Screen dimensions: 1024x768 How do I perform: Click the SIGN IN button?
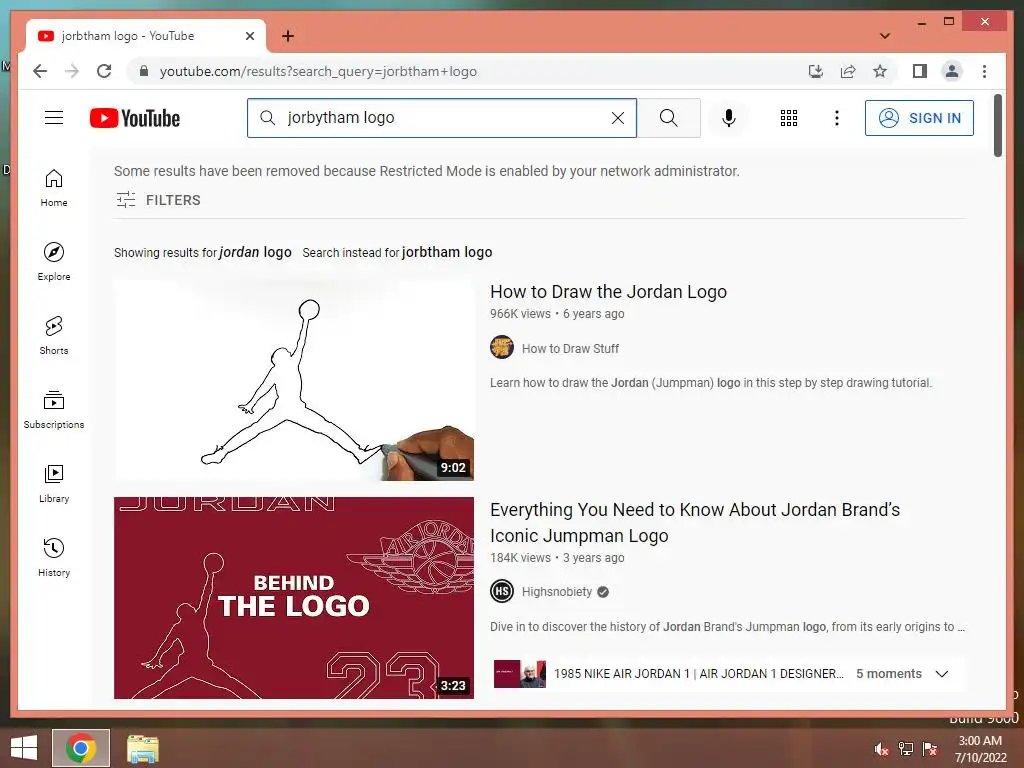[919, 118]
